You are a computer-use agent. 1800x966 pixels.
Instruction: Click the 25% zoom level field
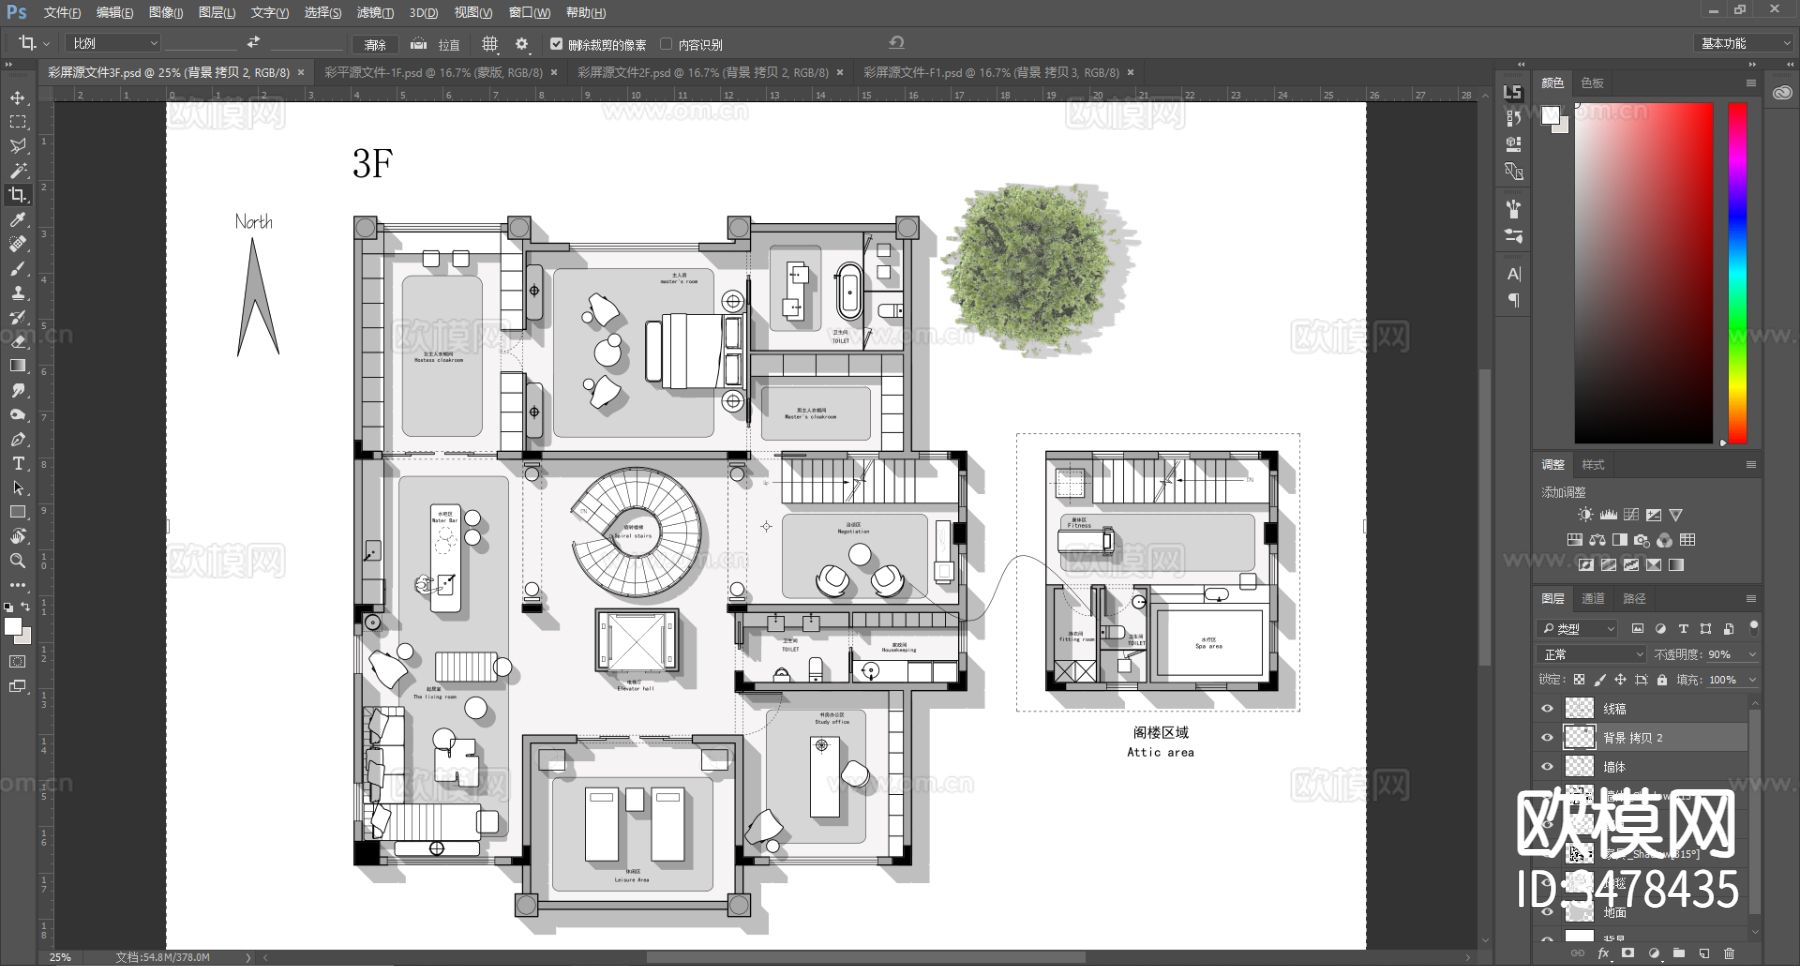[x=62, y=957]
